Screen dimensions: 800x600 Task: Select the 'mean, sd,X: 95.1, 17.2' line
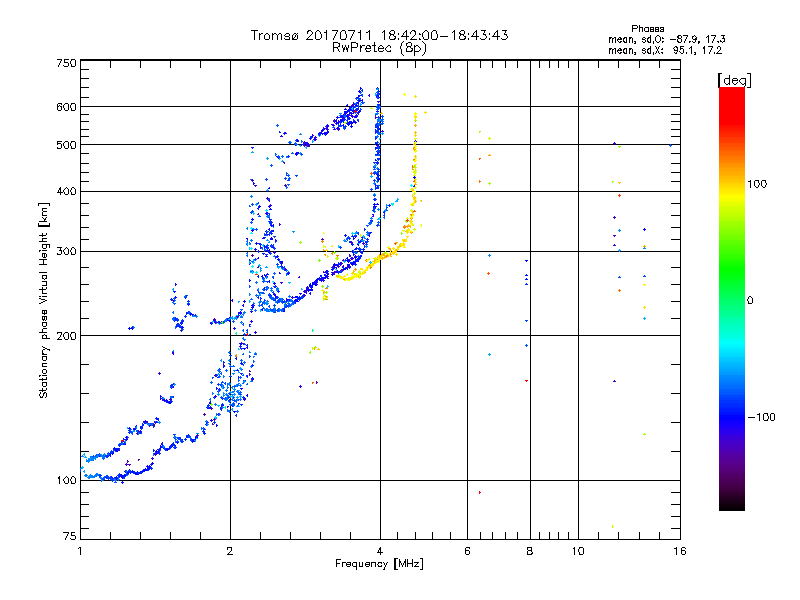tap(665, 50)
